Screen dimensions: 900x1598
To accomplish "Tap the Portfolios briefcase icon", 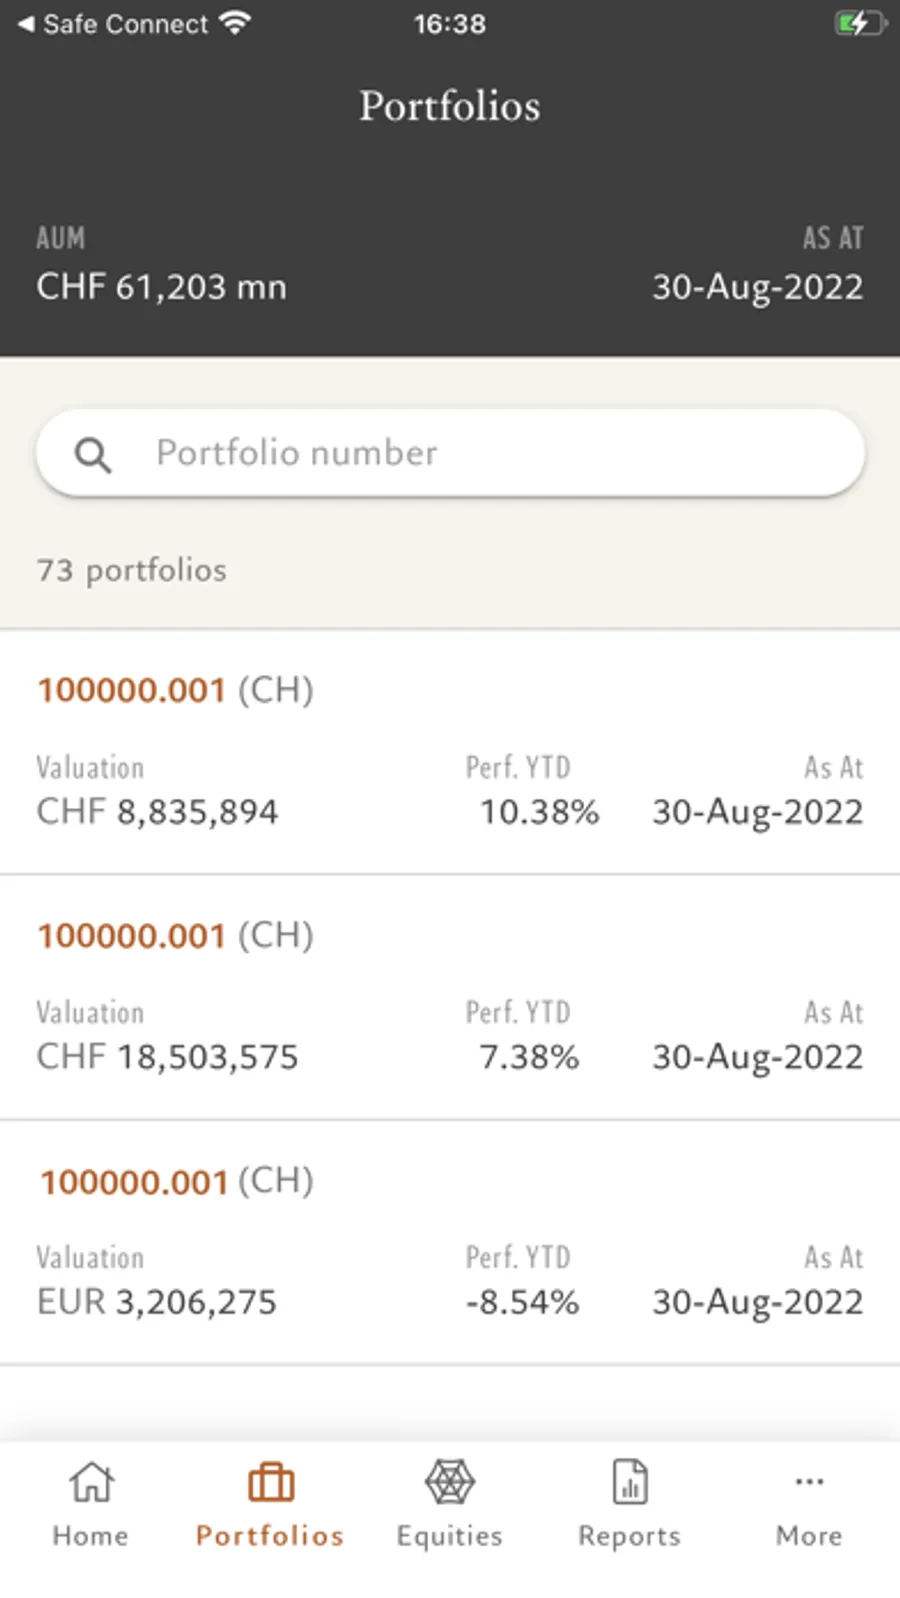I will tap(270, 1482).
